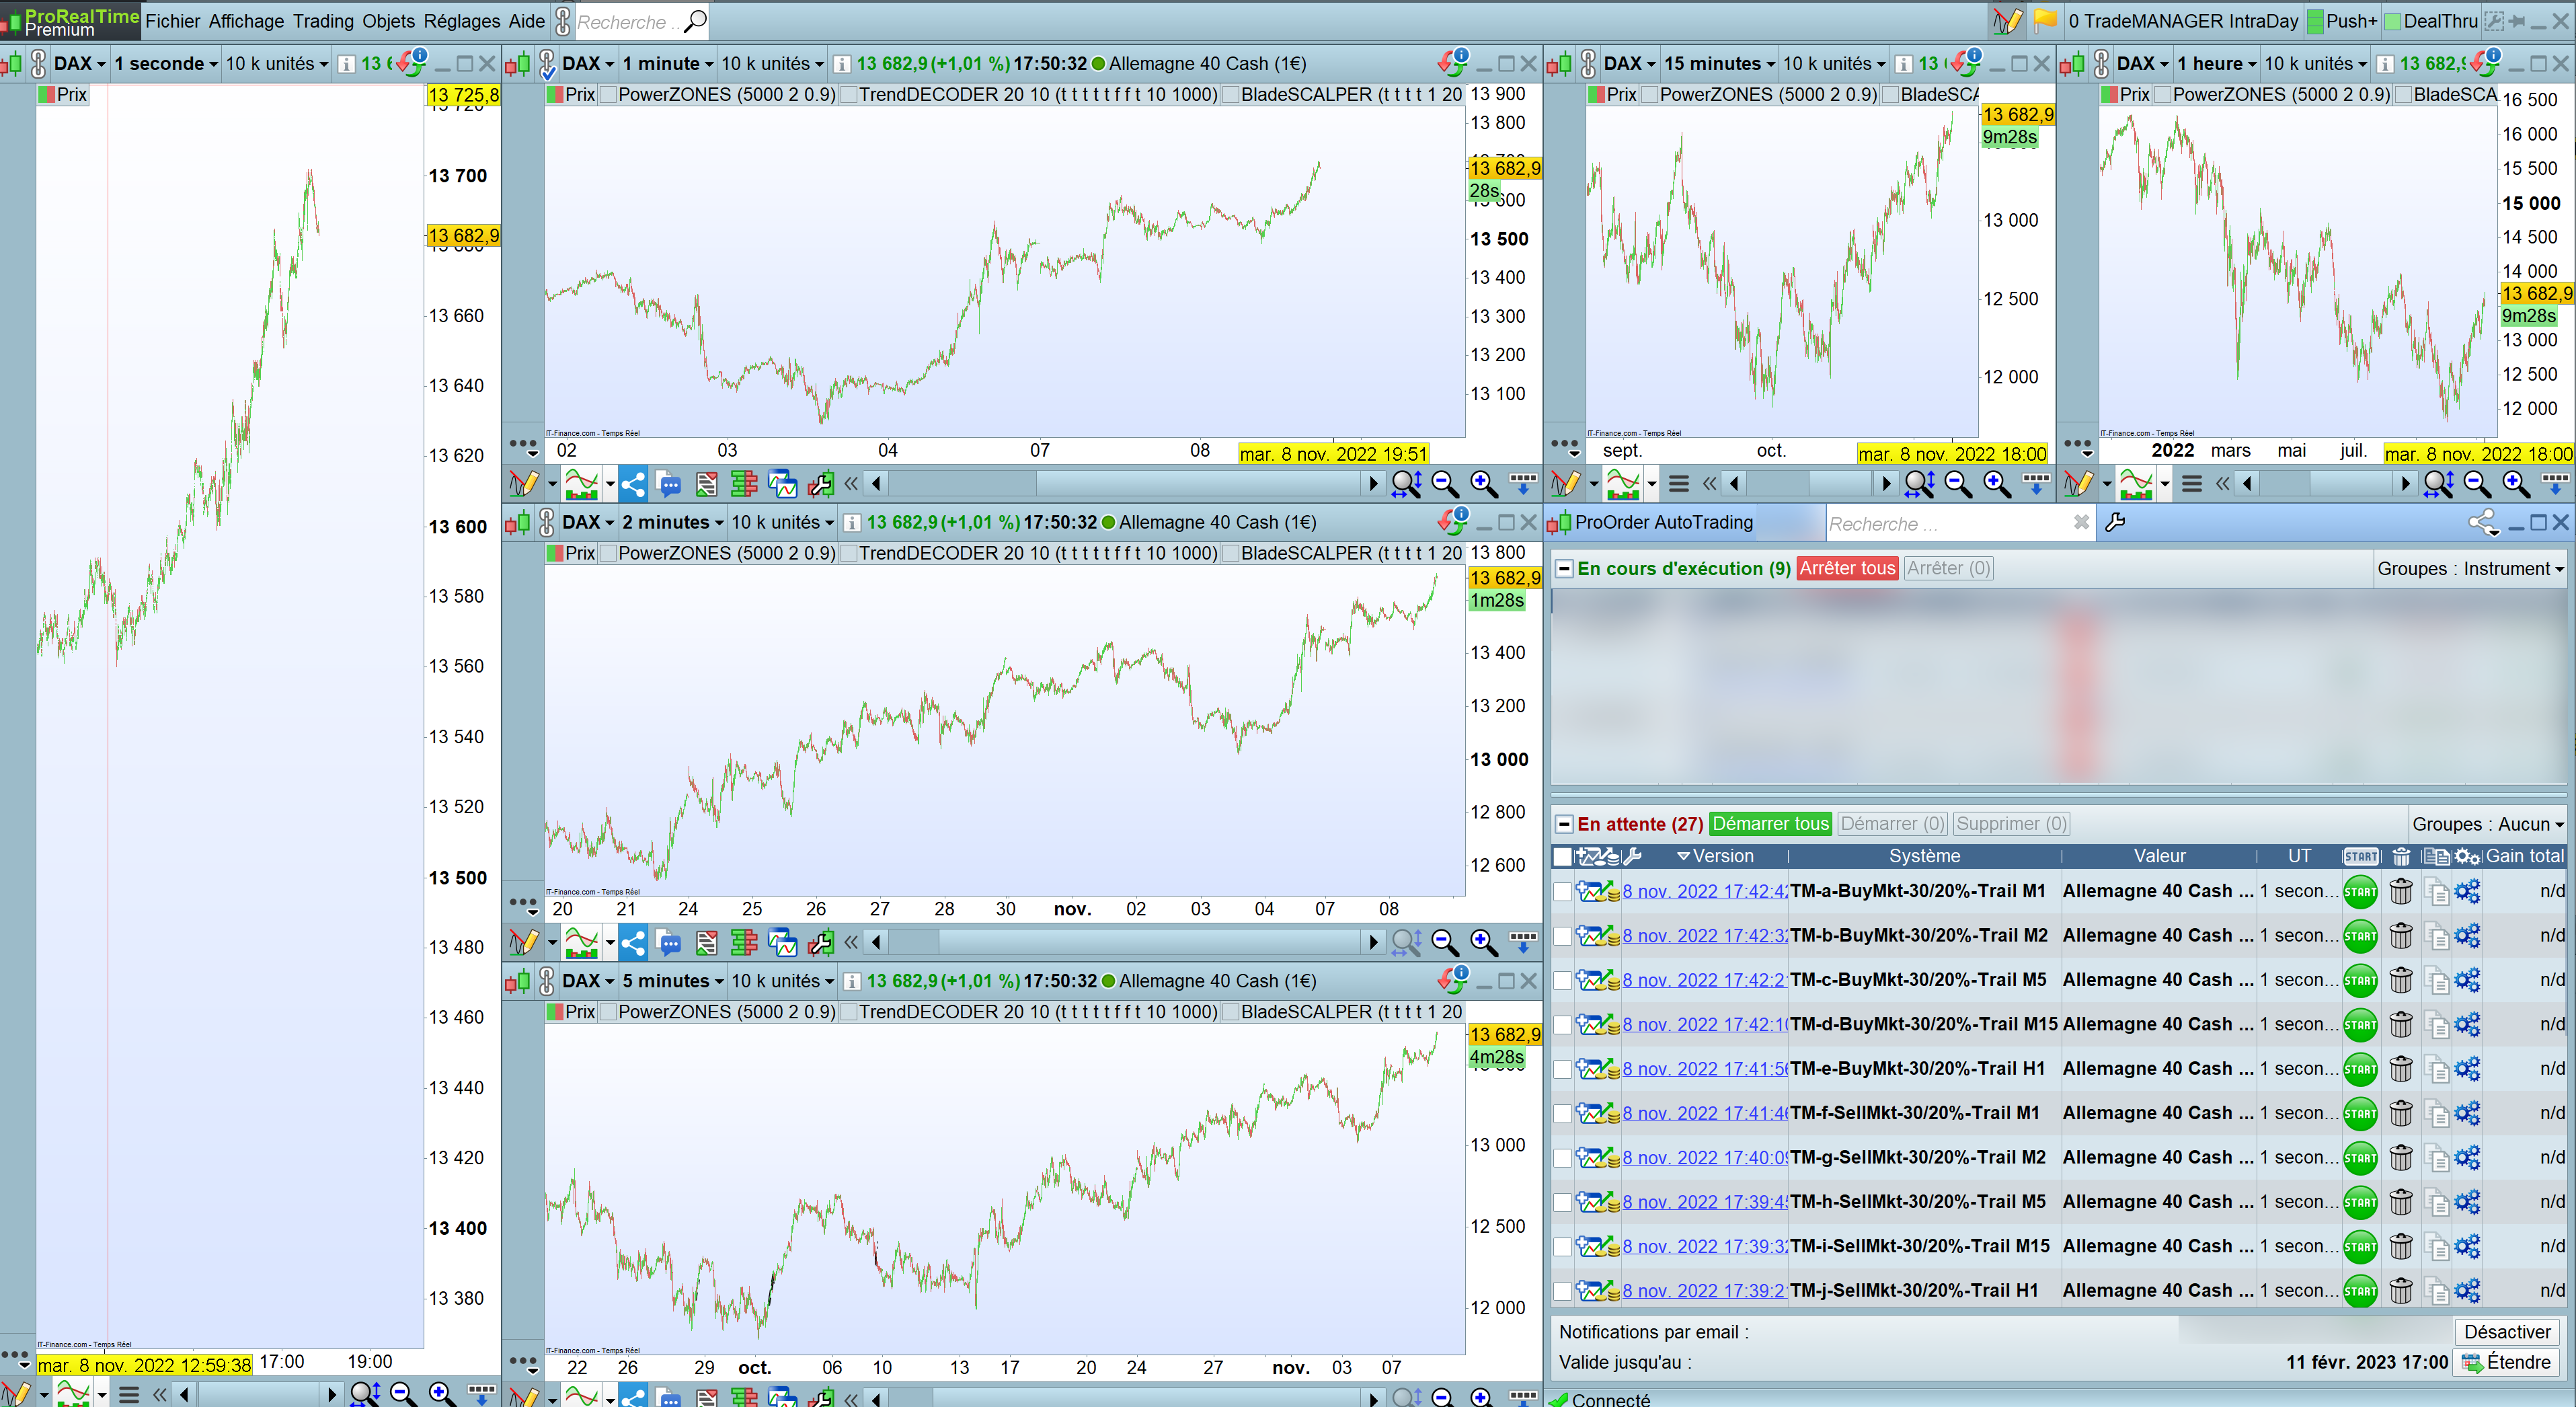Image resolution: width=2576 pixels, height=1407 pixels.
Task: Open DAX instrument dropdown on 1 seconde chart
Action: pos(79,64)
